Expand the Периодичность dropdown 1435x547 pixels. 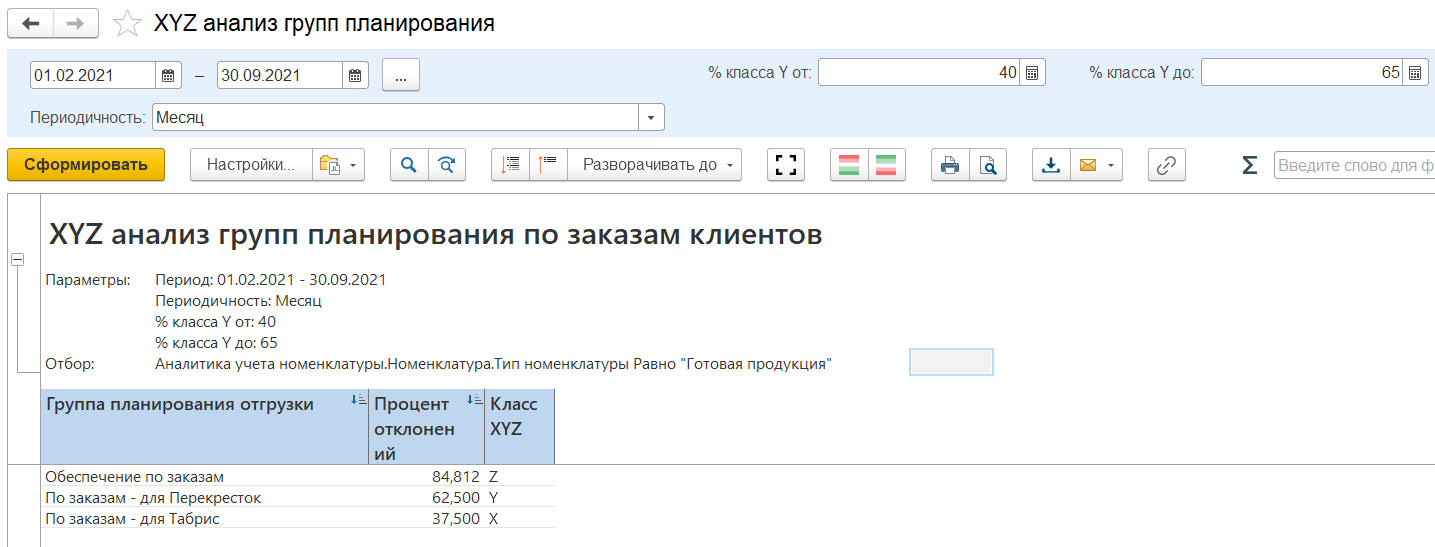651,118
